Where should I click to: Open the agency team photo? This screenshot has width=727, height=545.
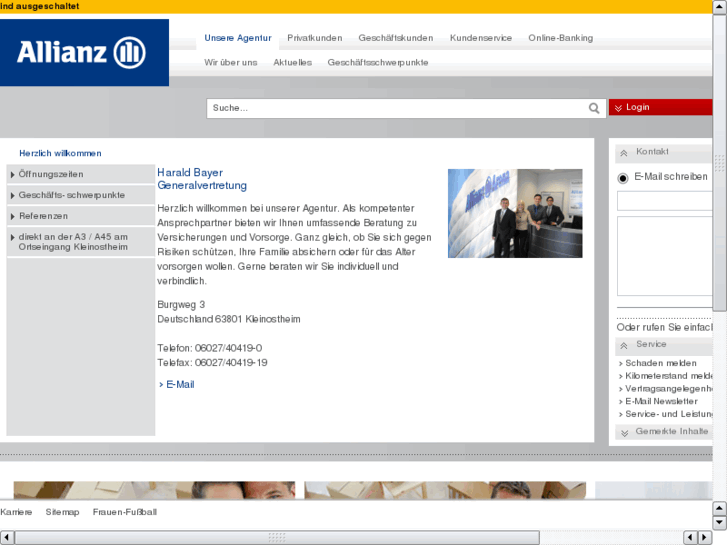pyautogui.click(x=514, y=213)
